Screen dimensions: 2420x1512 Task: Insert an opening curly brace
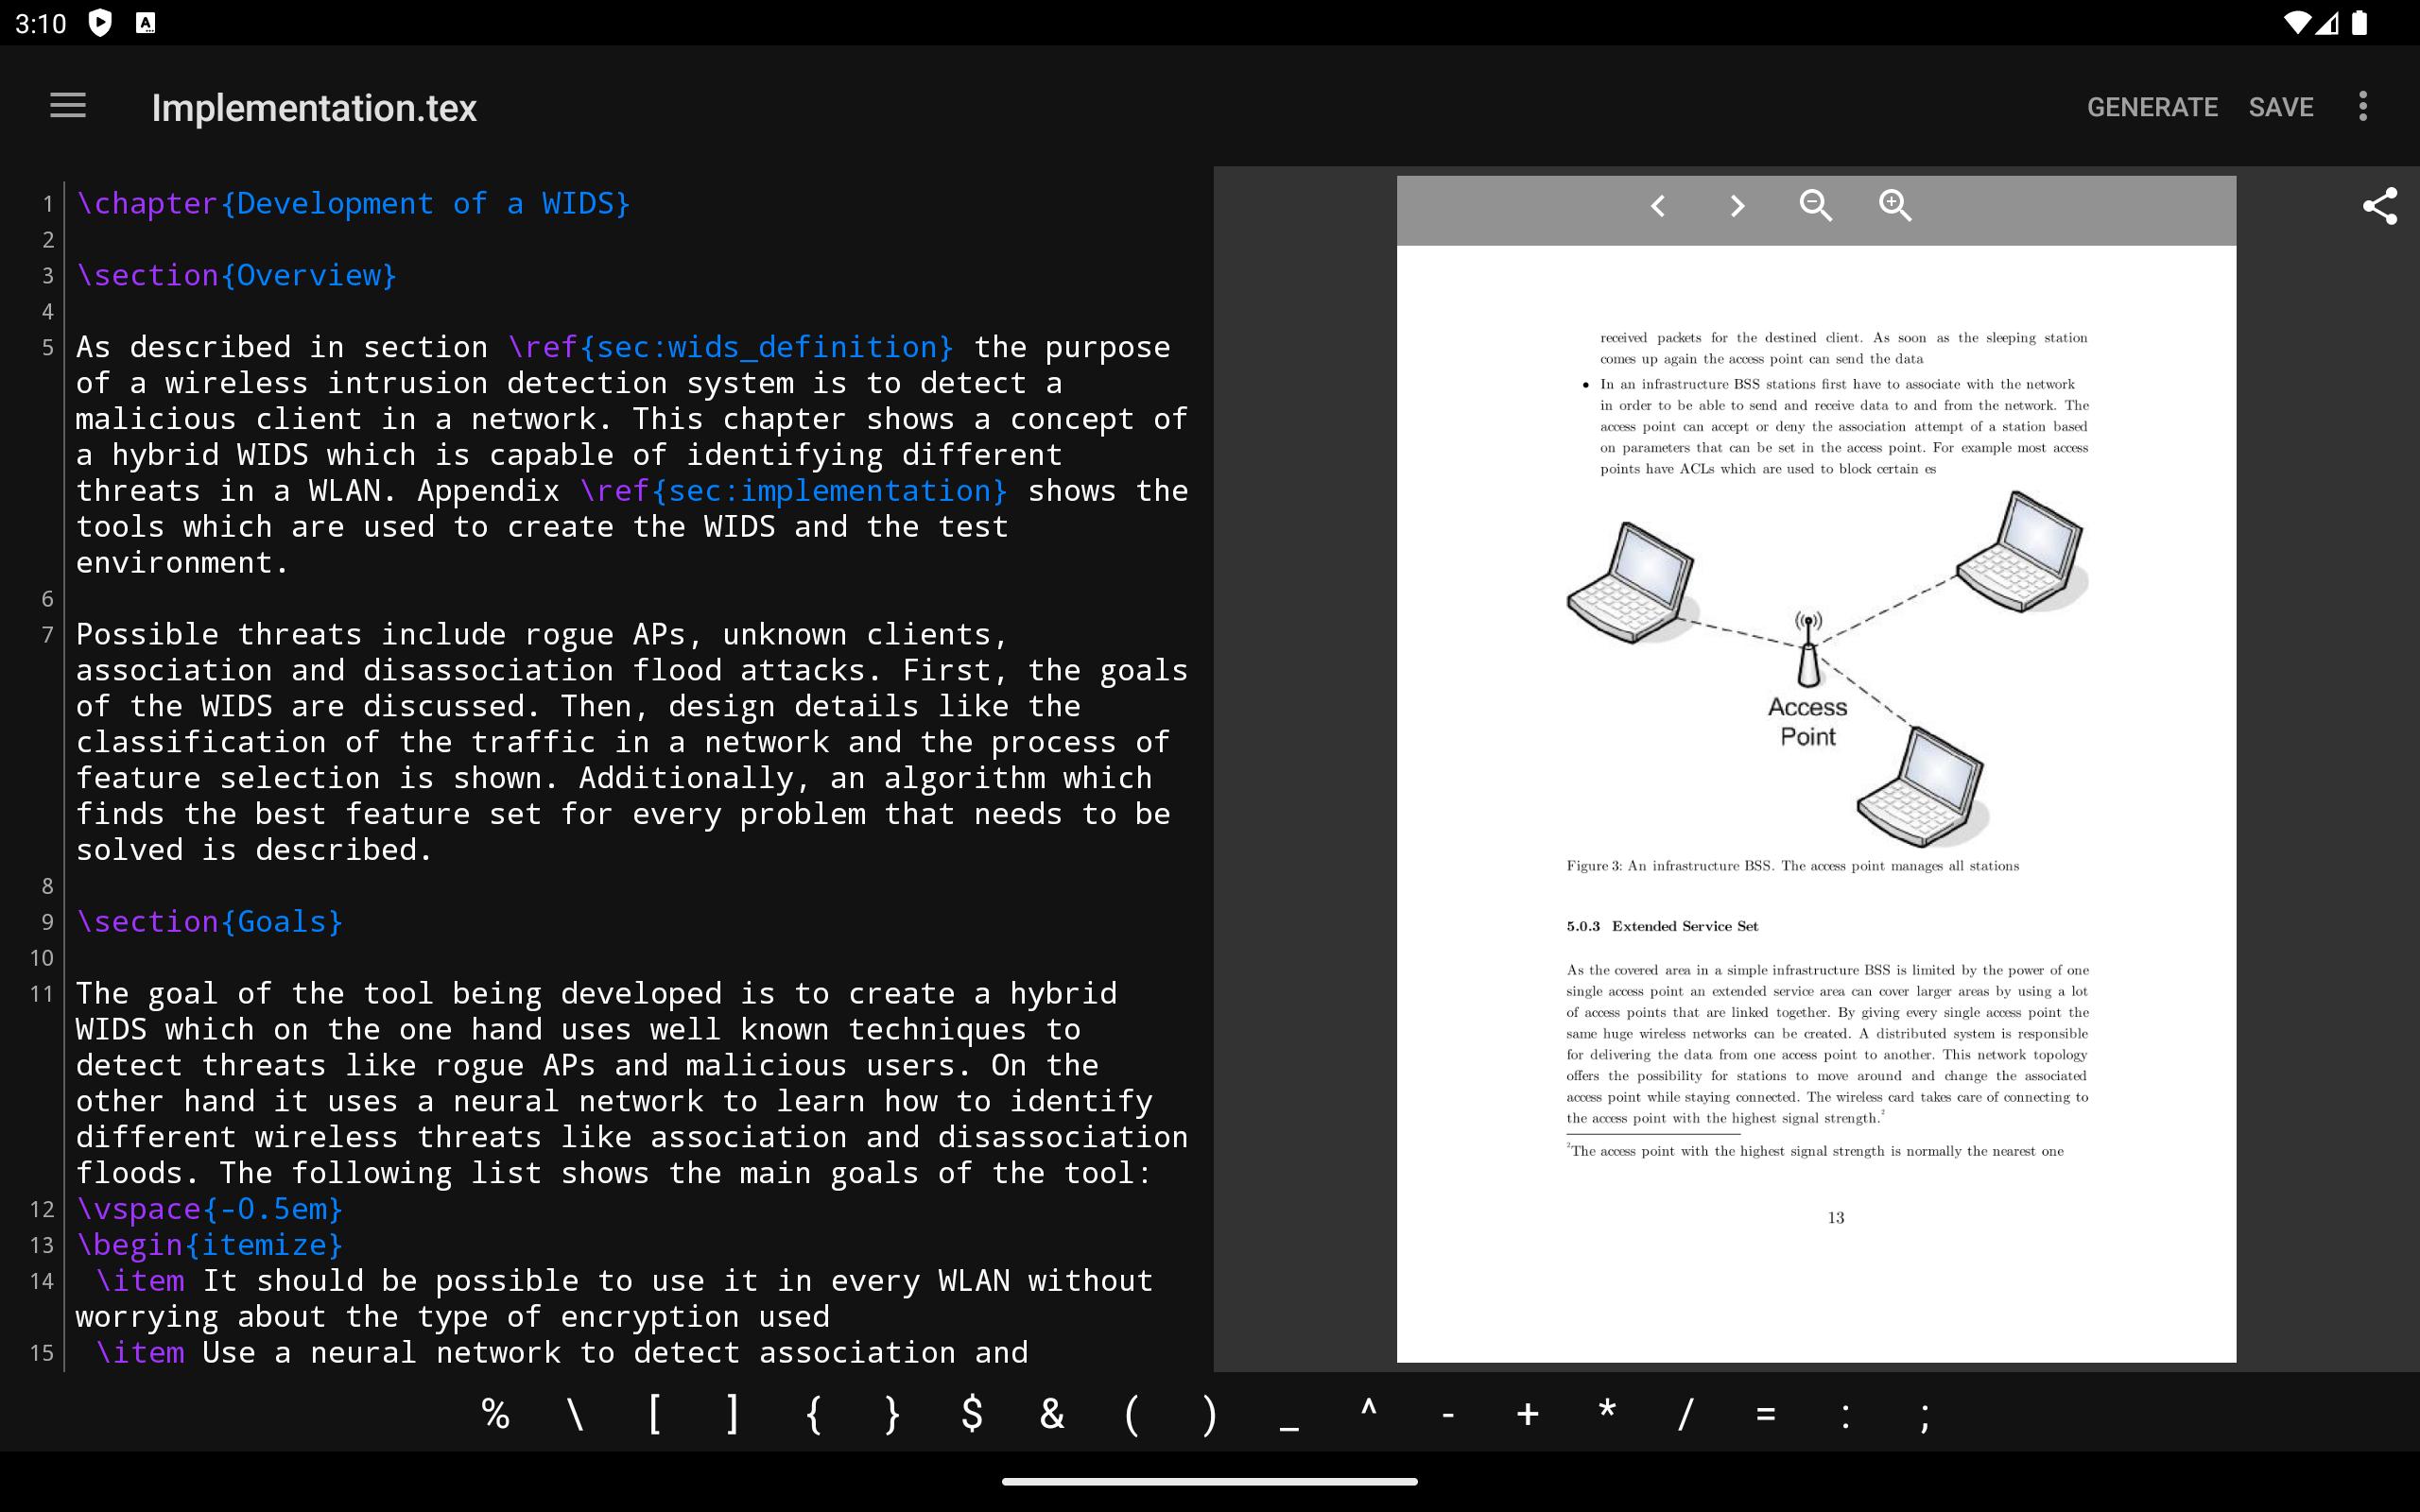click(x=813, y=1414)
